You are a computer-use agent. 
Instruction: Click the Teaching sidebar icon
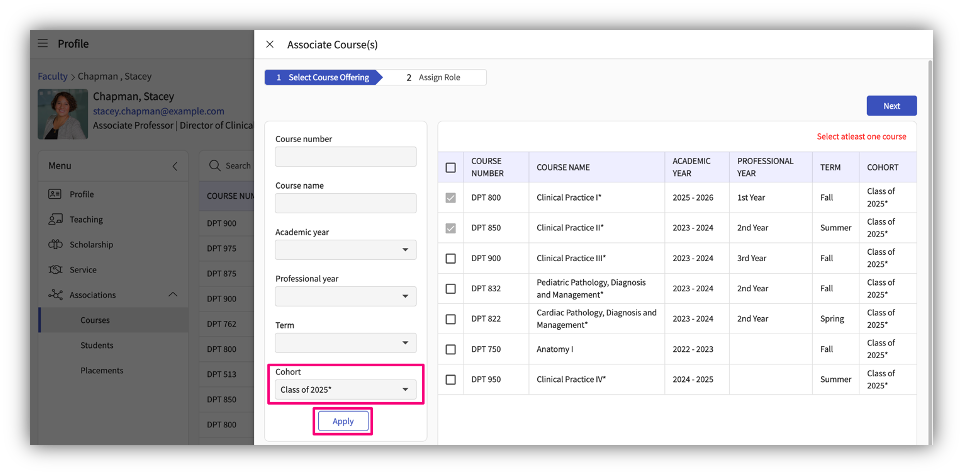[55, 219]
